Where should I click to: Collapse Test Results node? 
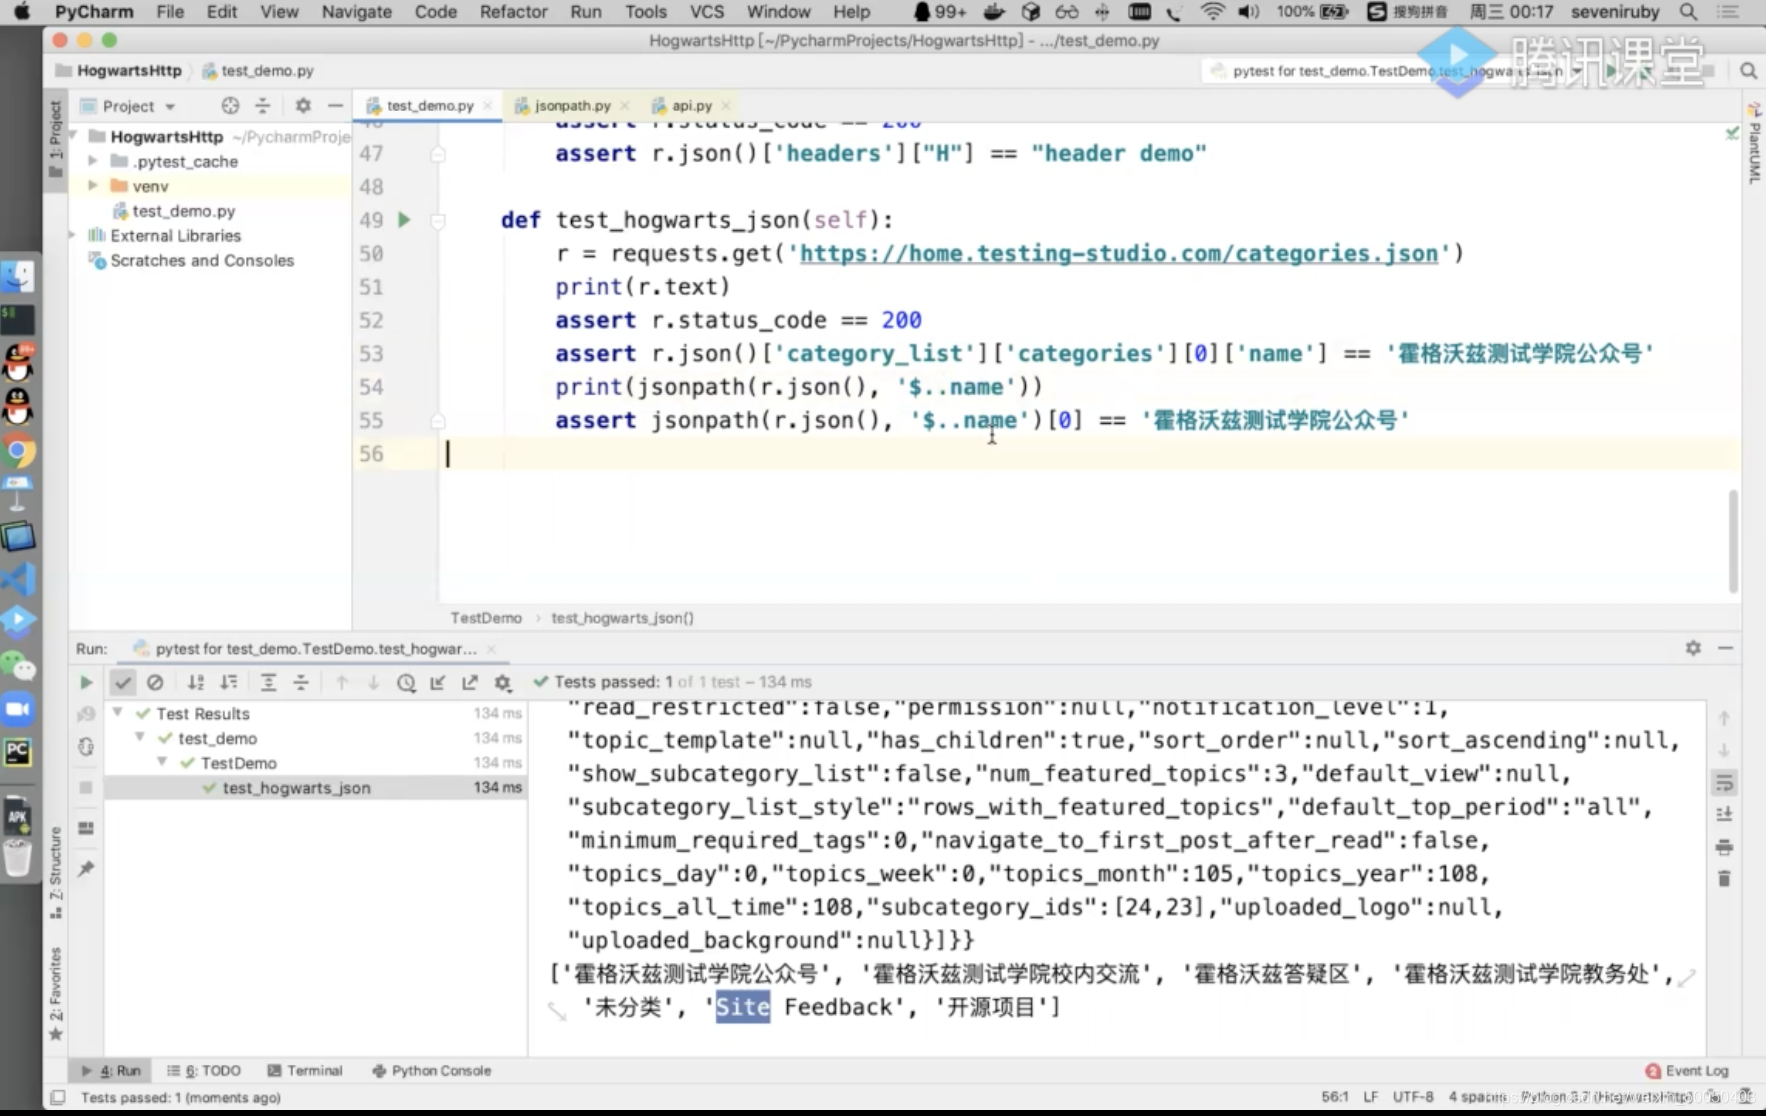(117, 713)
